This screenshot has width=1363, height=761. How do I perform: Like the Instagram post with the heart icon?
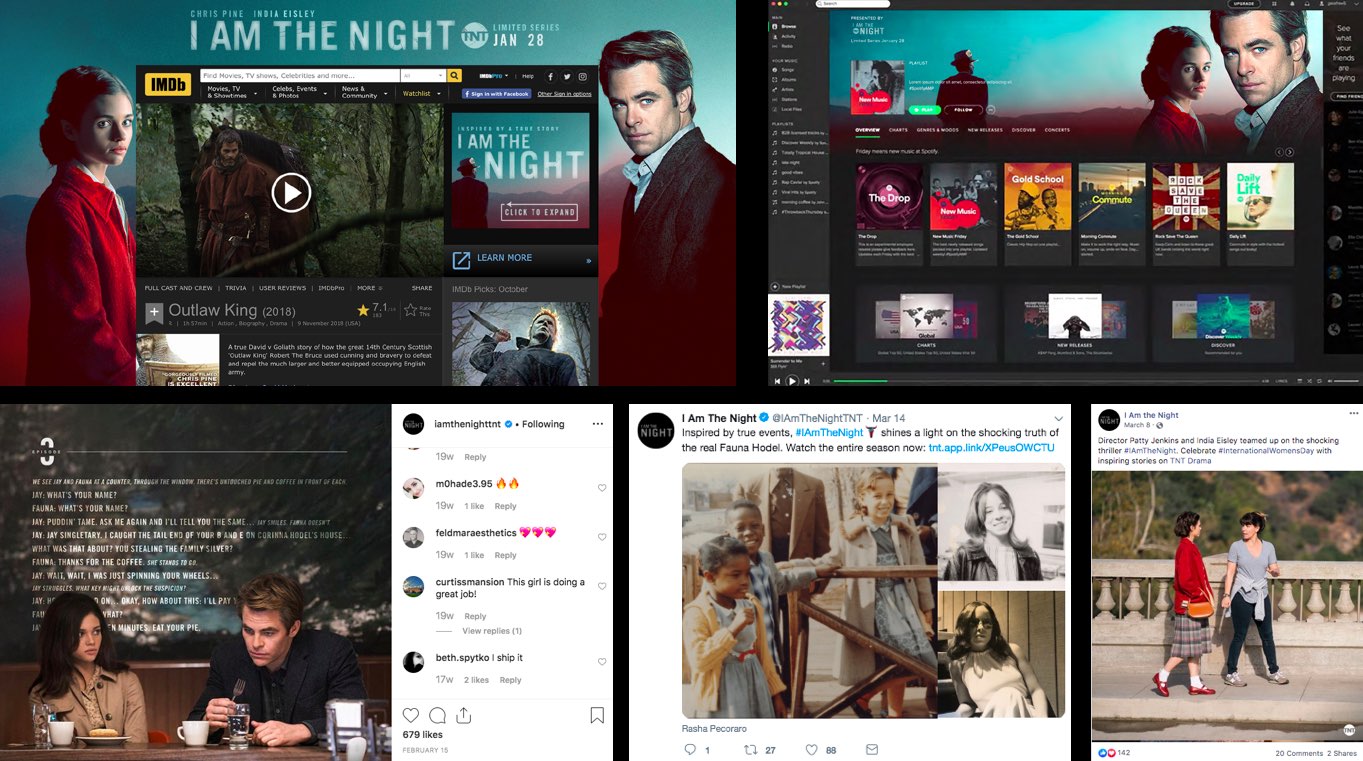click(410, 715)
